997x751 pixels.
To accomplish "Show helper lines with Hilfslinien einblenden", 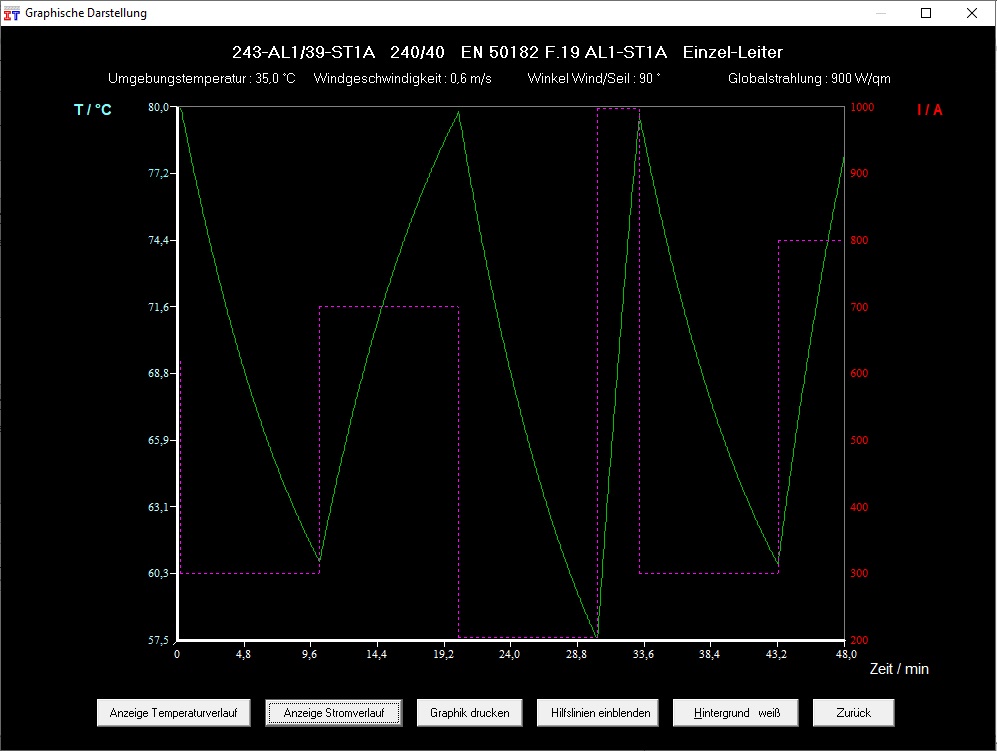I will click(x=596, y=712).
